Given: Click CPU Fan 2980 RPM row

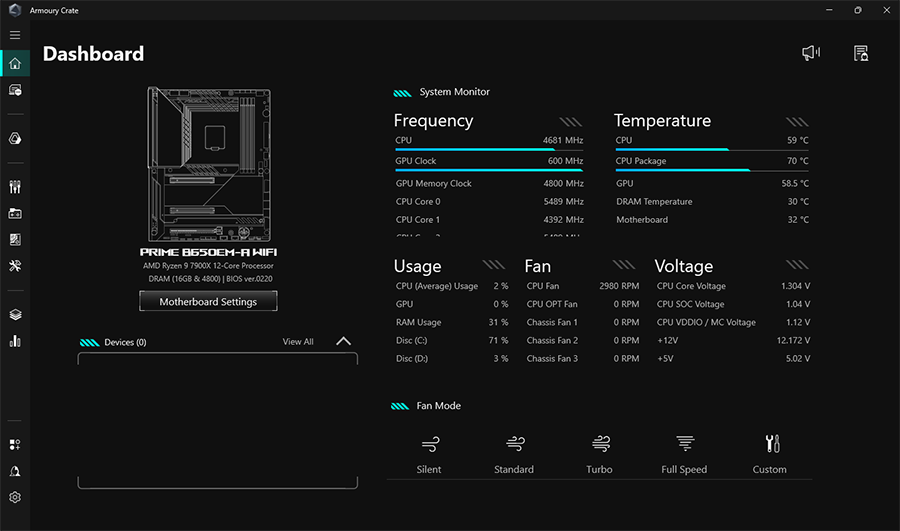Looking at the screenshot, I should [583, 286].
